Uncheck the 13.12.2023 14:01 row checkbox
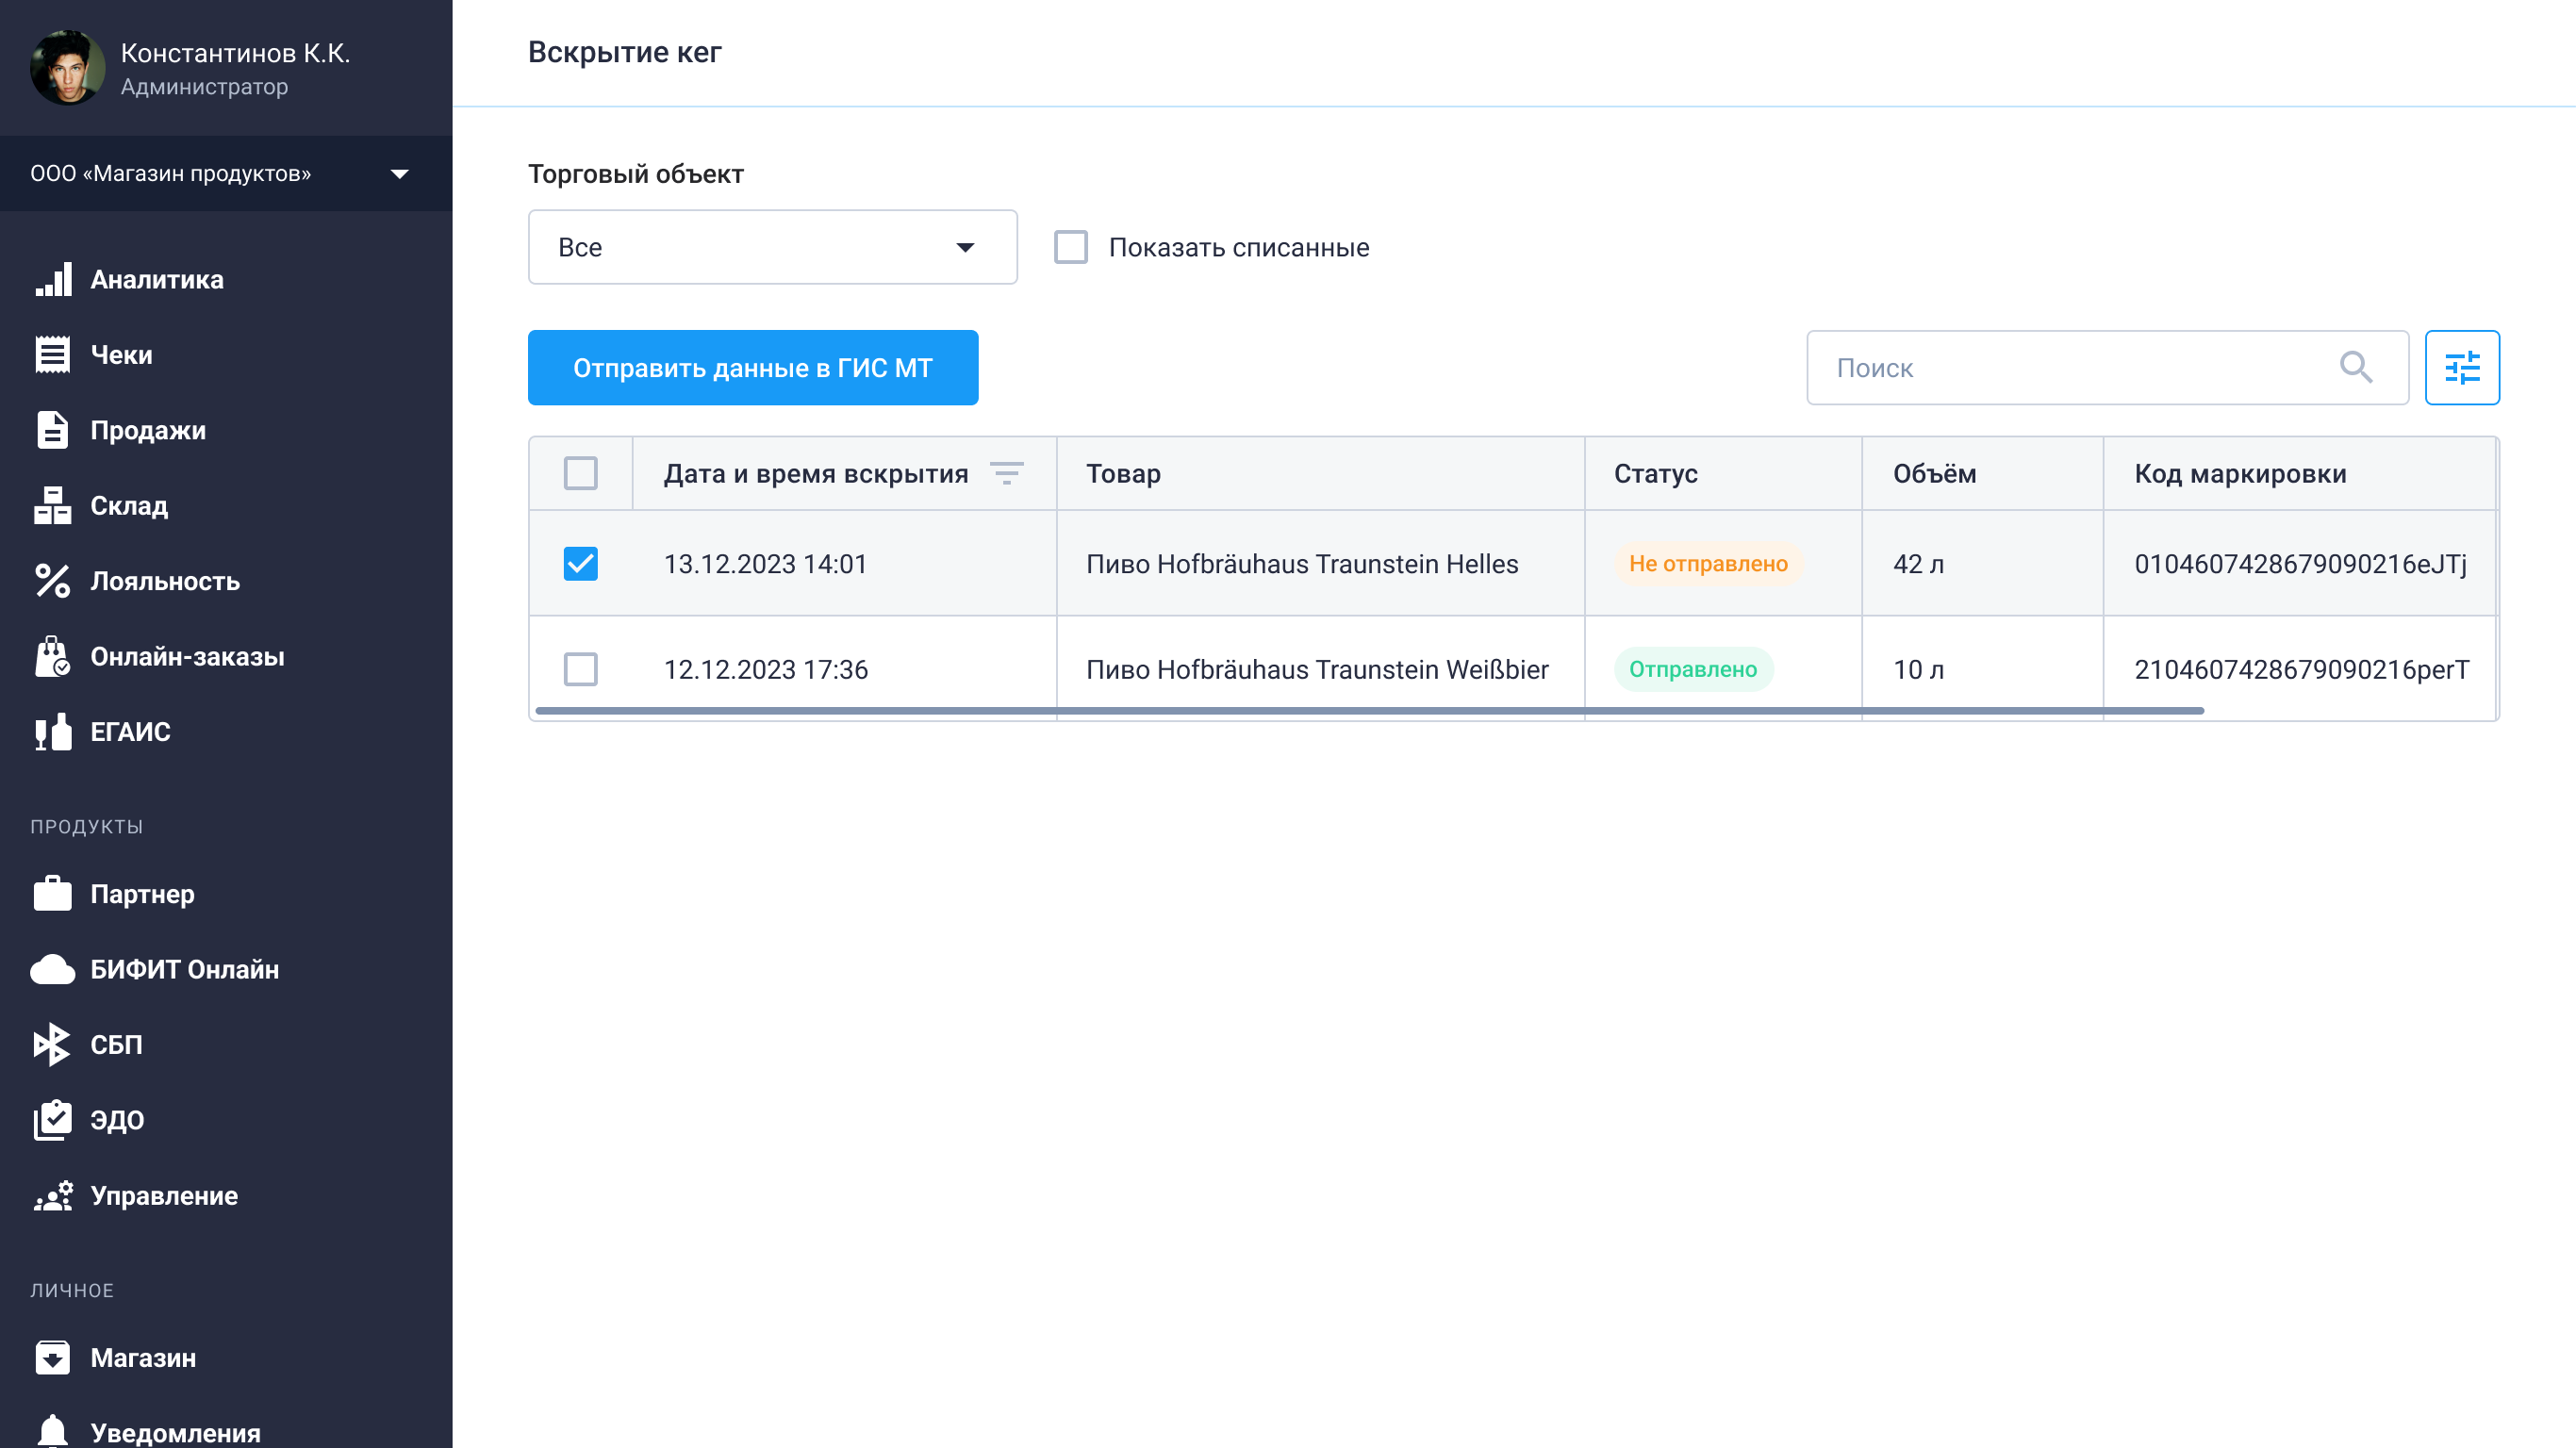Screen dimensions: 2576x1448 [580, 564]
